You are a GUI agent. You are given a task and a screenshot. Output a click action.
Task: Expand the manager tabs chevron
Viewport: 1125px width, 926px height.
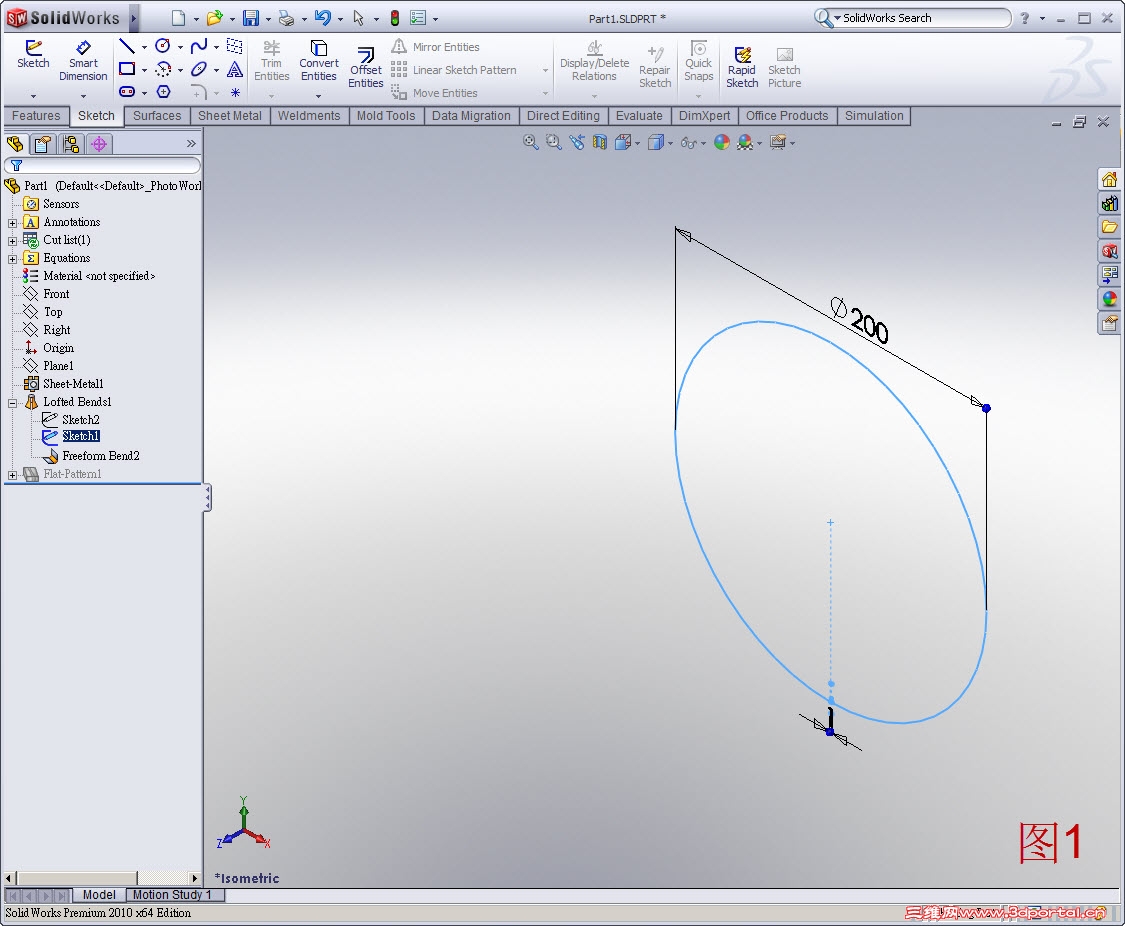(191, 143)
